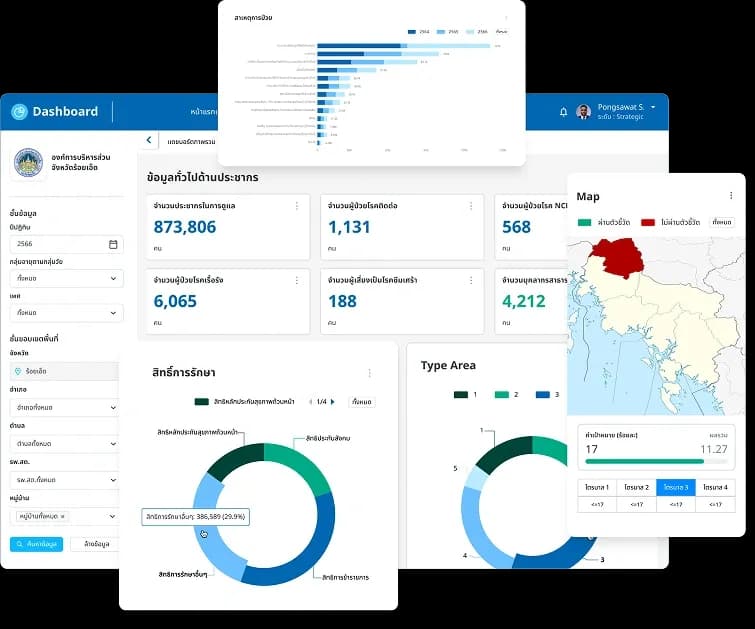Expand the รพ.สต. dropdown
Viewport: 755px width, 629px height.
pos(65,480)
